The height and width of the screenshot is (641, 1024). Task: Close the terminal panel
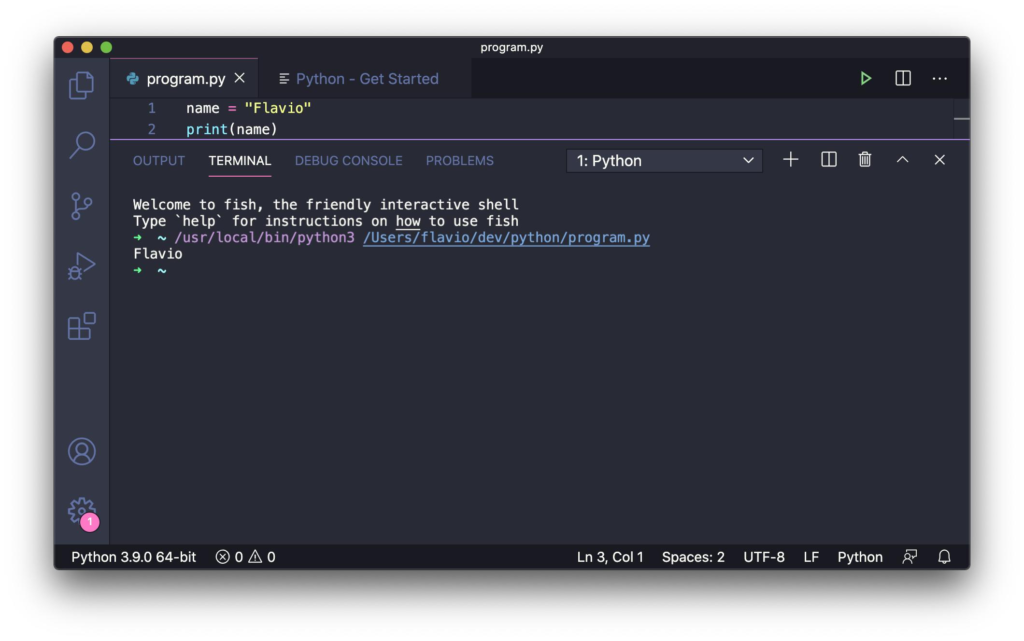[939, 160]
